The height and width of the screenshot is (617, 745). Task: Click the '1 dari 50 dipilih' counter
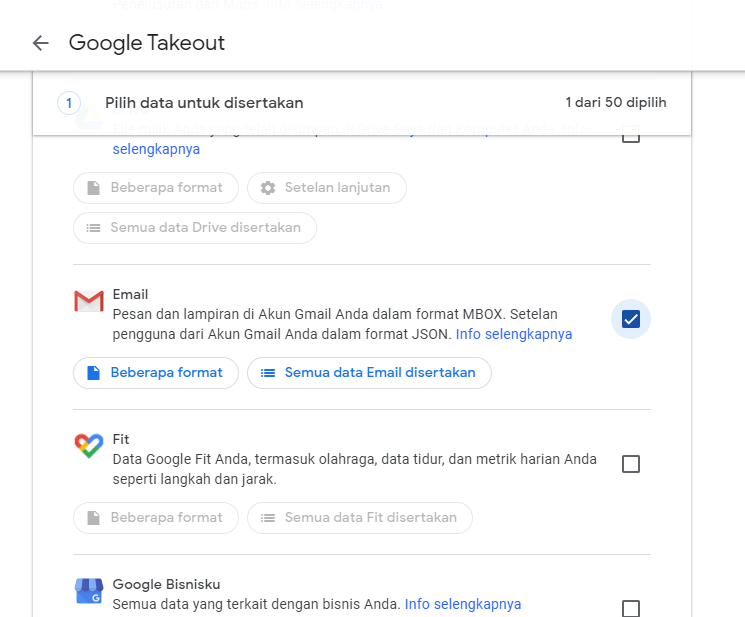(x=616, y=103)
